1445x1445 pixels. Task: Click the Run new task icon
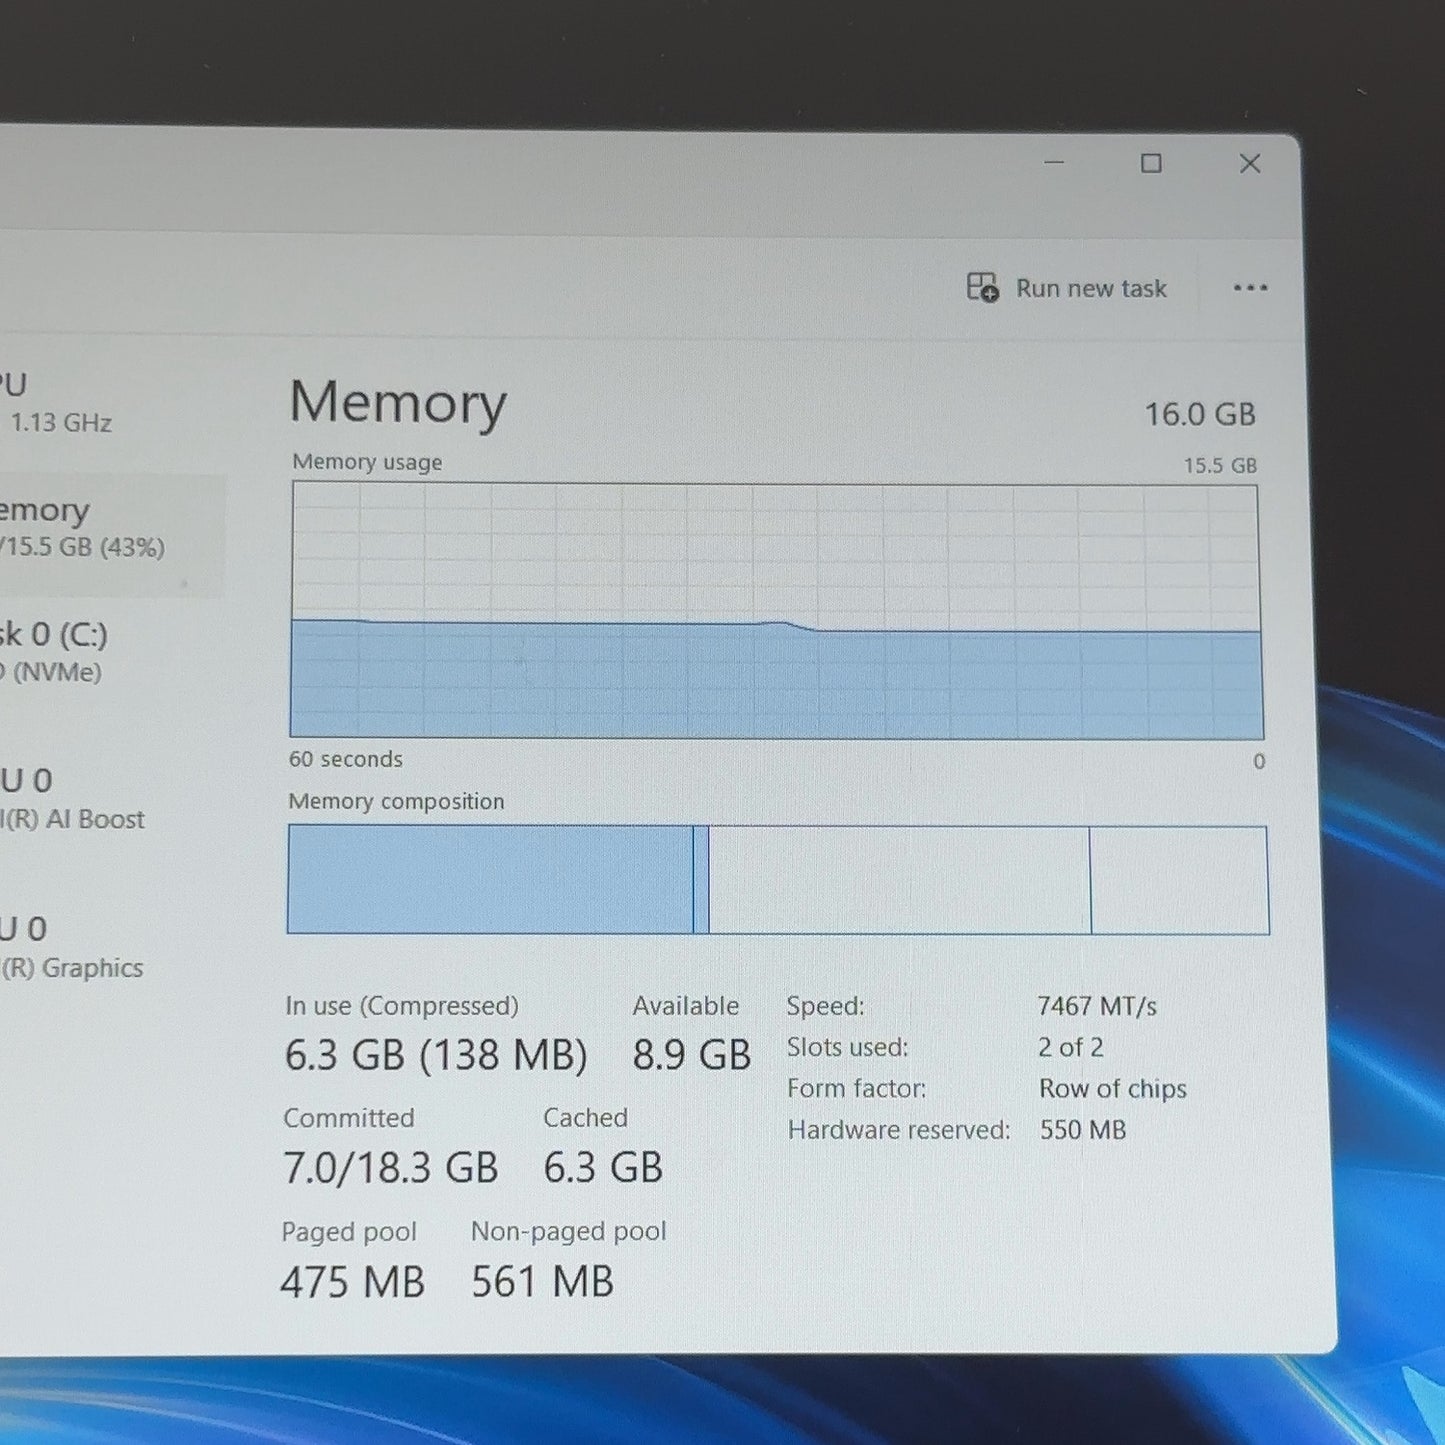pos(982,288)
